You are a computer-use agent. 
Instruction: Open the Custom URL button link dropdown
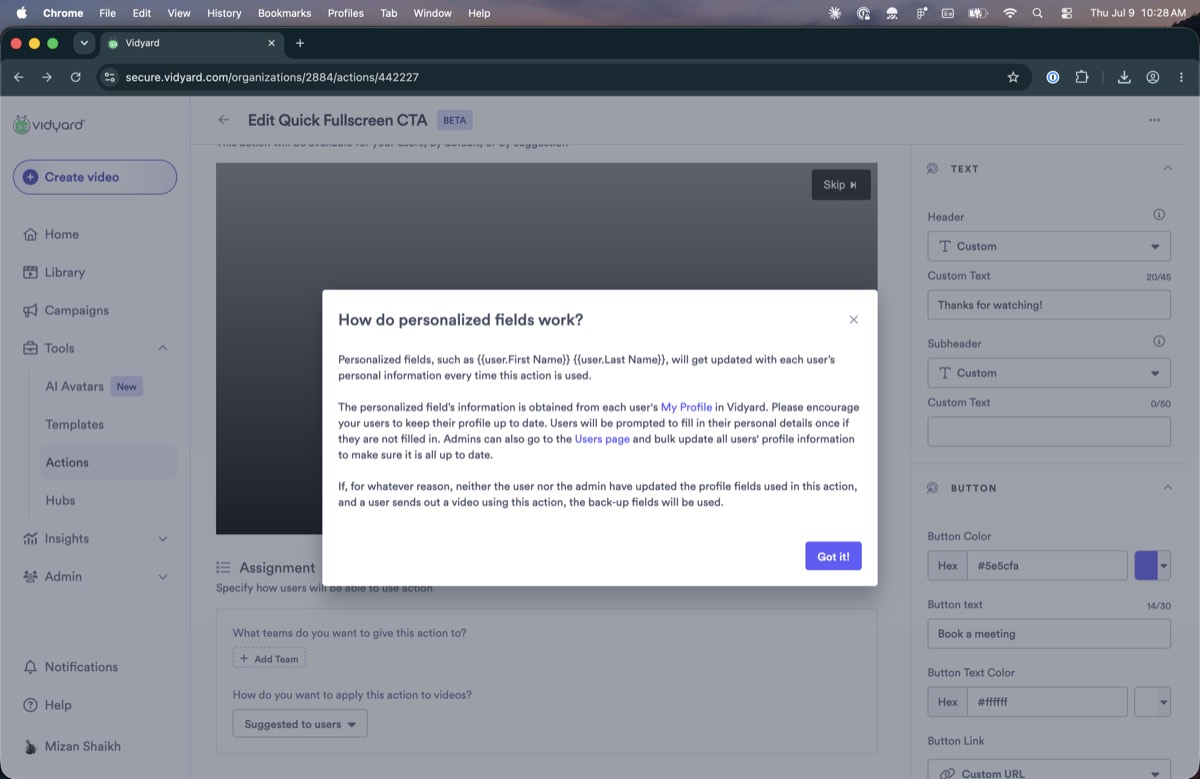pos(1049,772)
